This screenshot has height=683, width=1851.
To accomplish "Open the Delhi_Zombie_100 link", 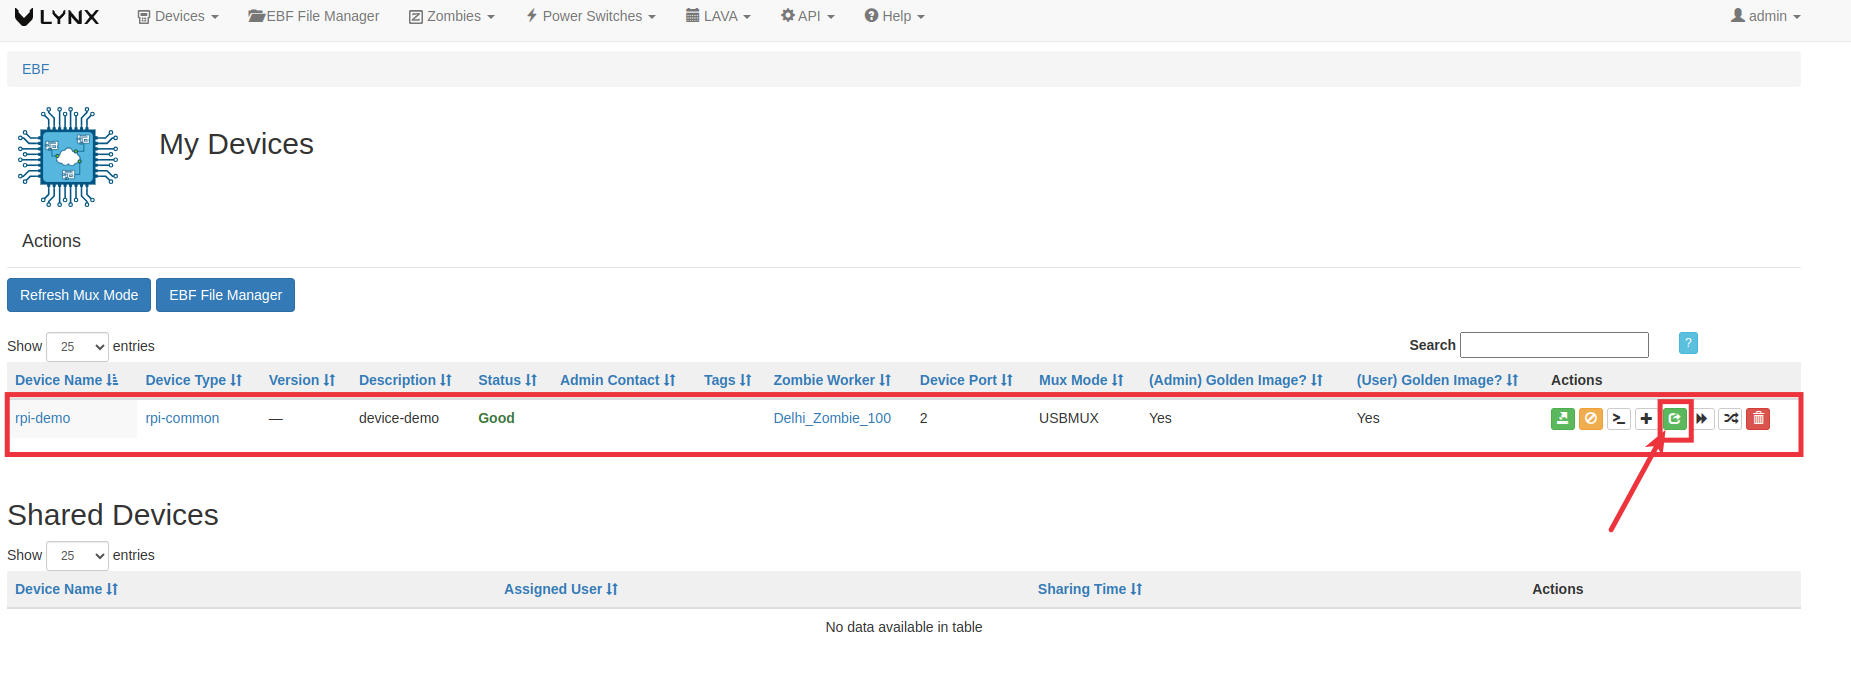I will (832, 418).
